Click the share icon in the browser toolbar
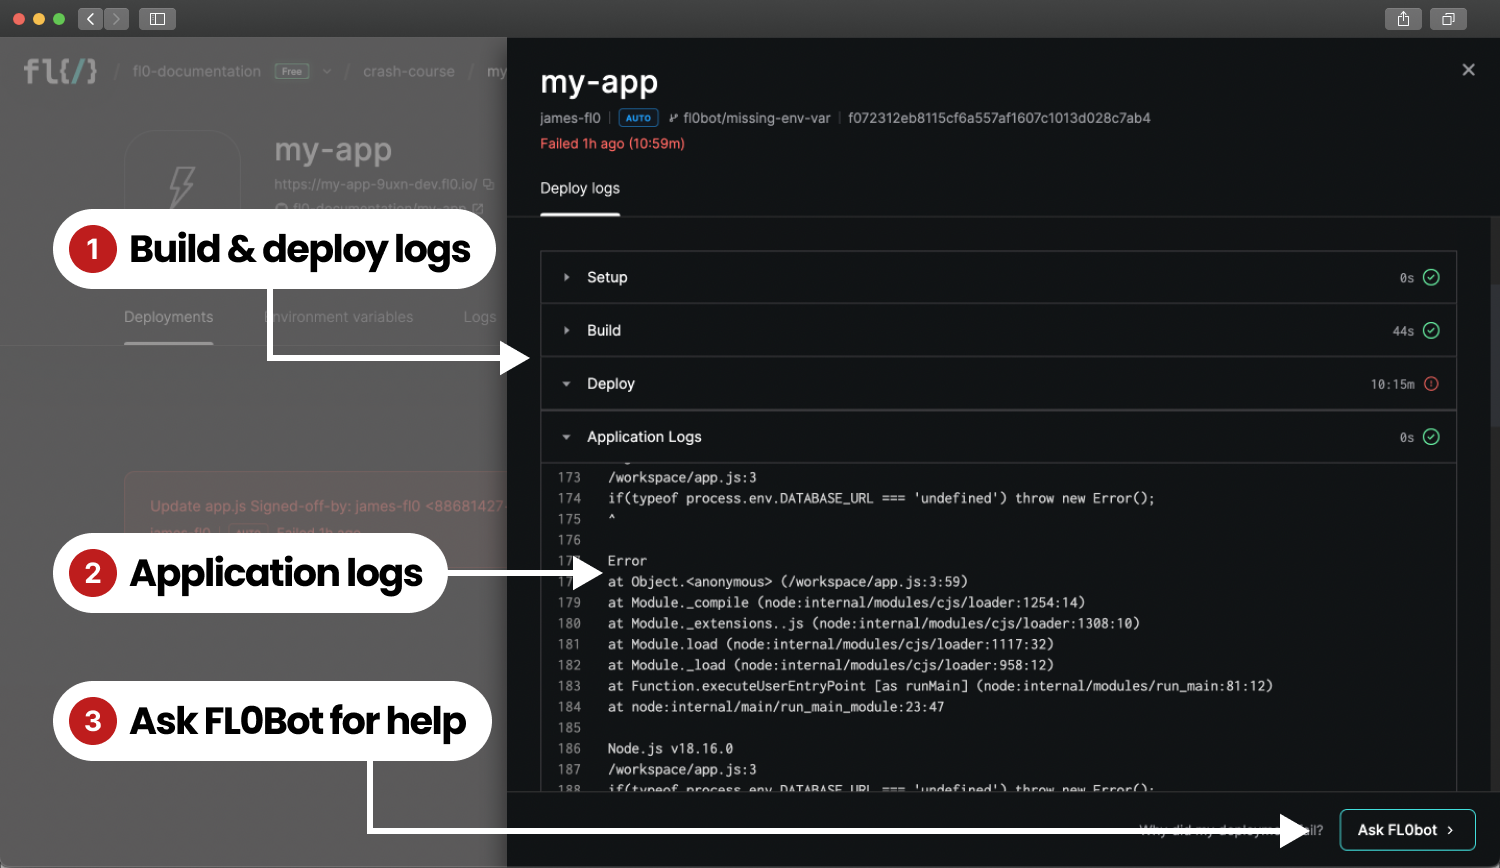The image size is (1500, 868). coord(1404,18)
